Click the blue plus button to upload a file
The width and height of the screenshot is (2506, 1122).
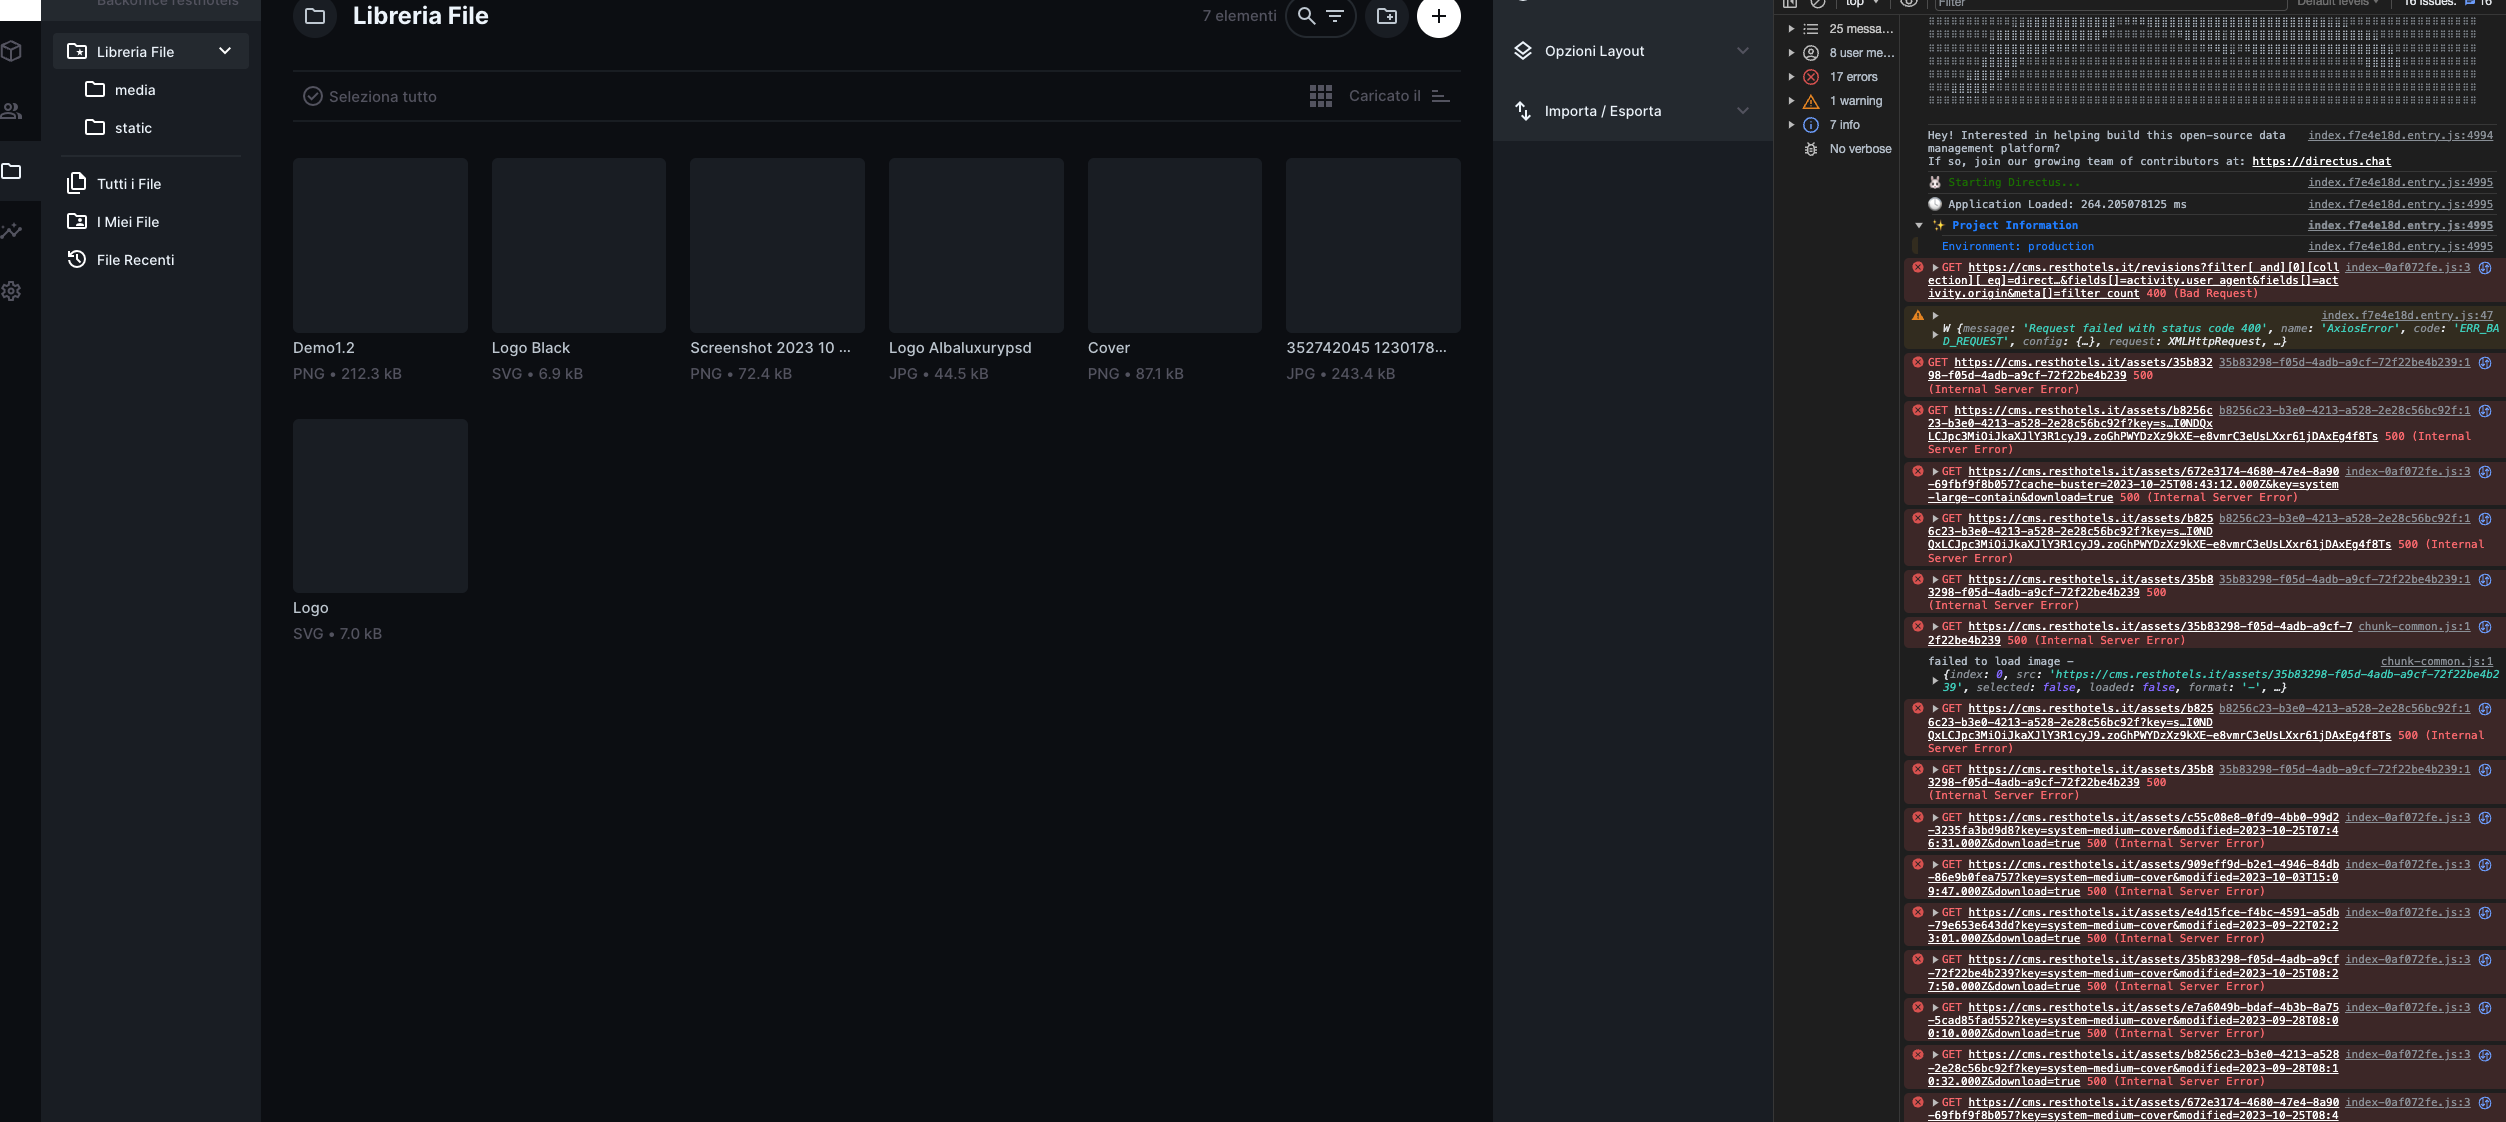tap(1439, 16)
